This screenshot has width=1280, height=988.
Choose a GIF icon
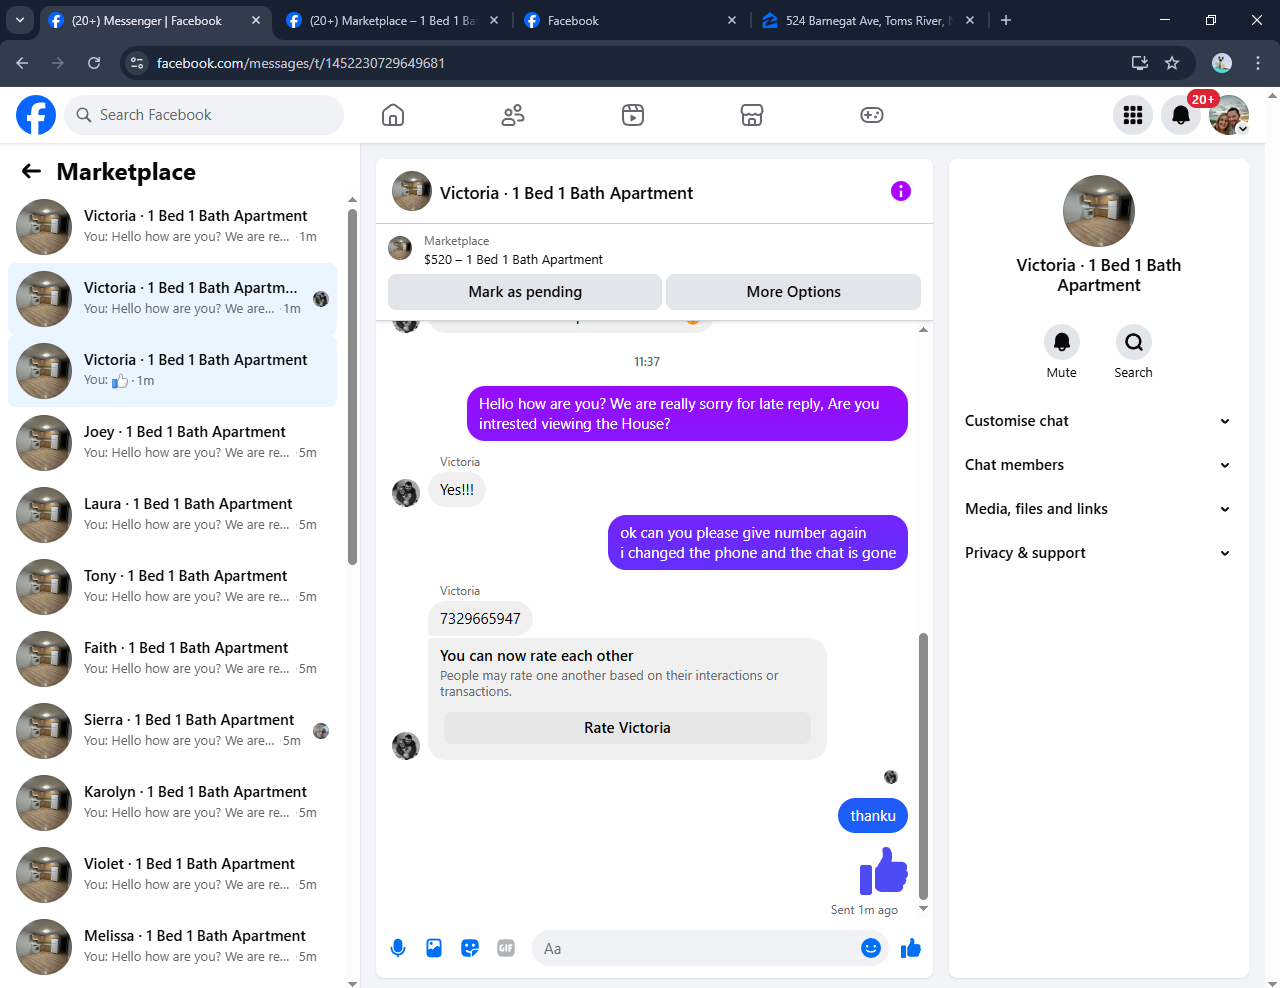[506, 948]
